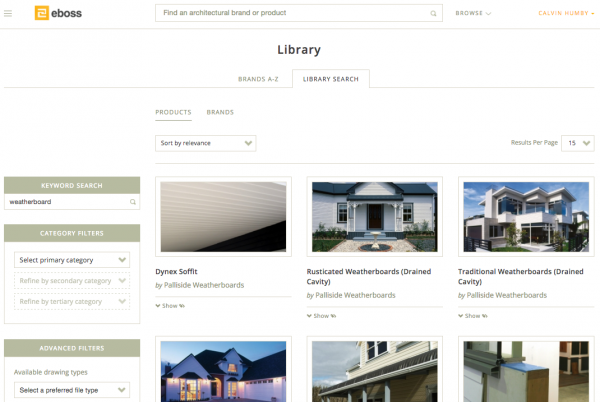Open the Results Per Page dropdown
The height and width of the screenshot is (402, 600).
(577, 143)
